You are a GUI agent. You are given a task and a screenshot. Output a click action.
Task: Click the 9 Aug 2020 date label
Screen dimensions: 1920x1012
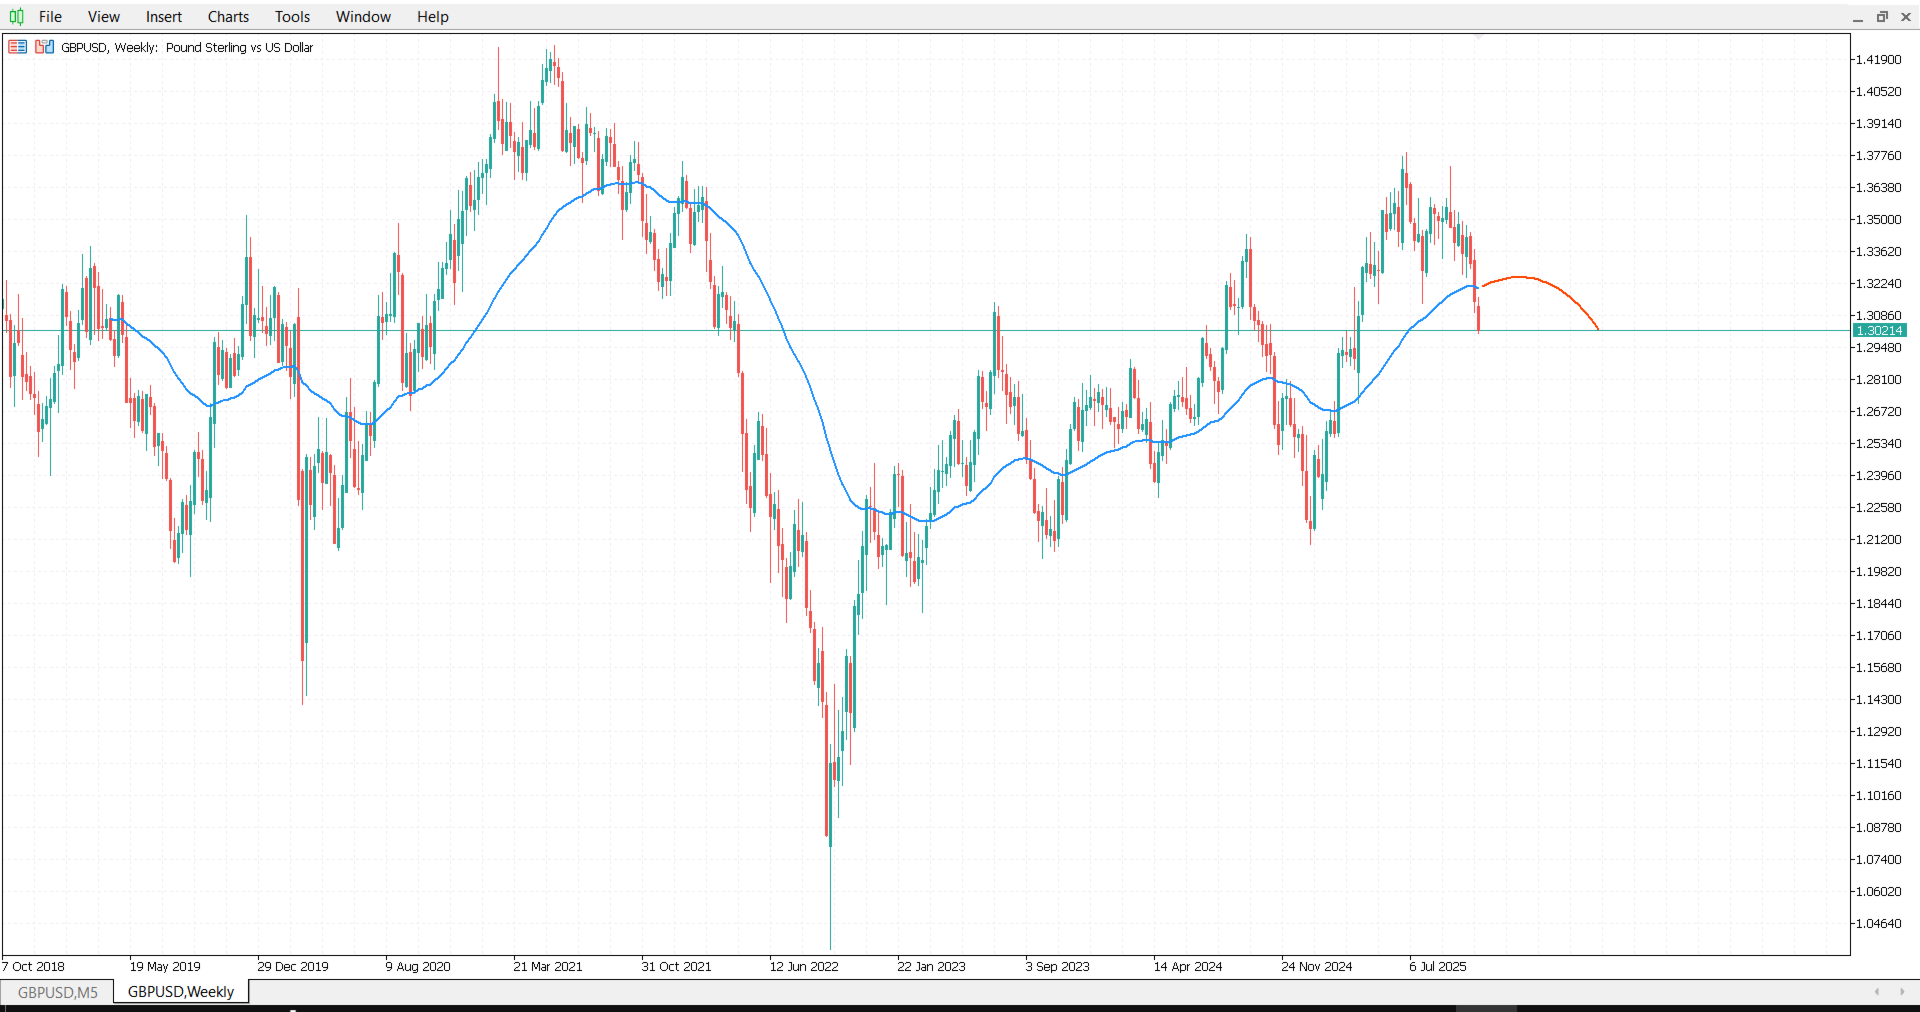[x=418, y=967]
